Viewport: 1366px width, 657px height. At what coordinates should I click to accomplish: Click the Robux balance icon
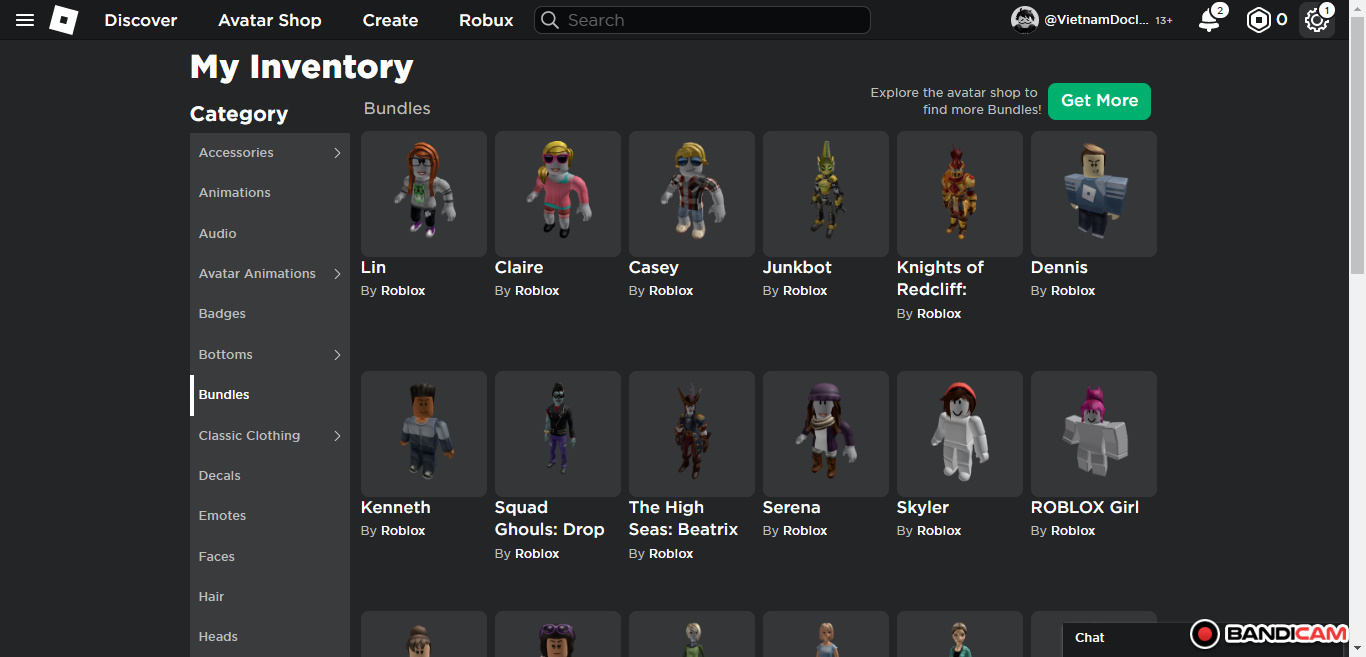(x=1258, y=20)
